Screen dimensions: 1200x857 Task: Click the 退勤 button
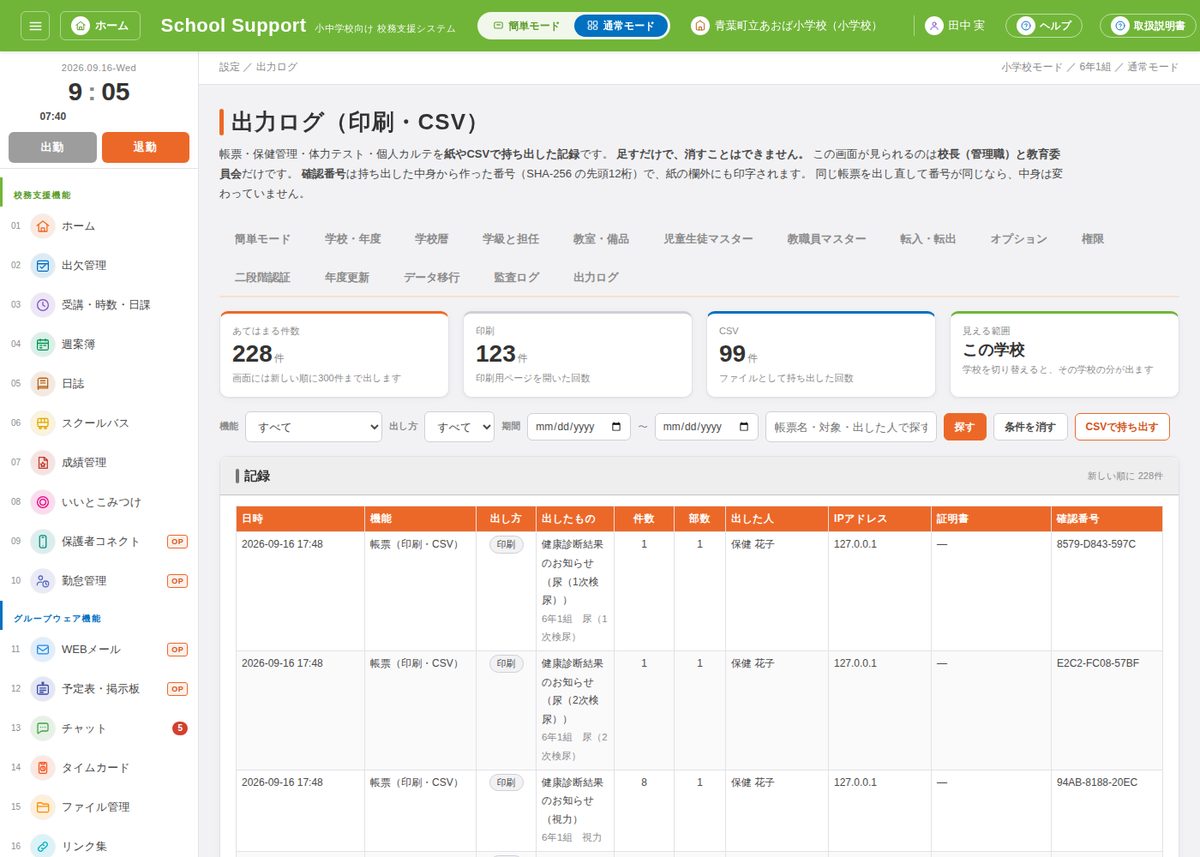[x=145, y=147]
